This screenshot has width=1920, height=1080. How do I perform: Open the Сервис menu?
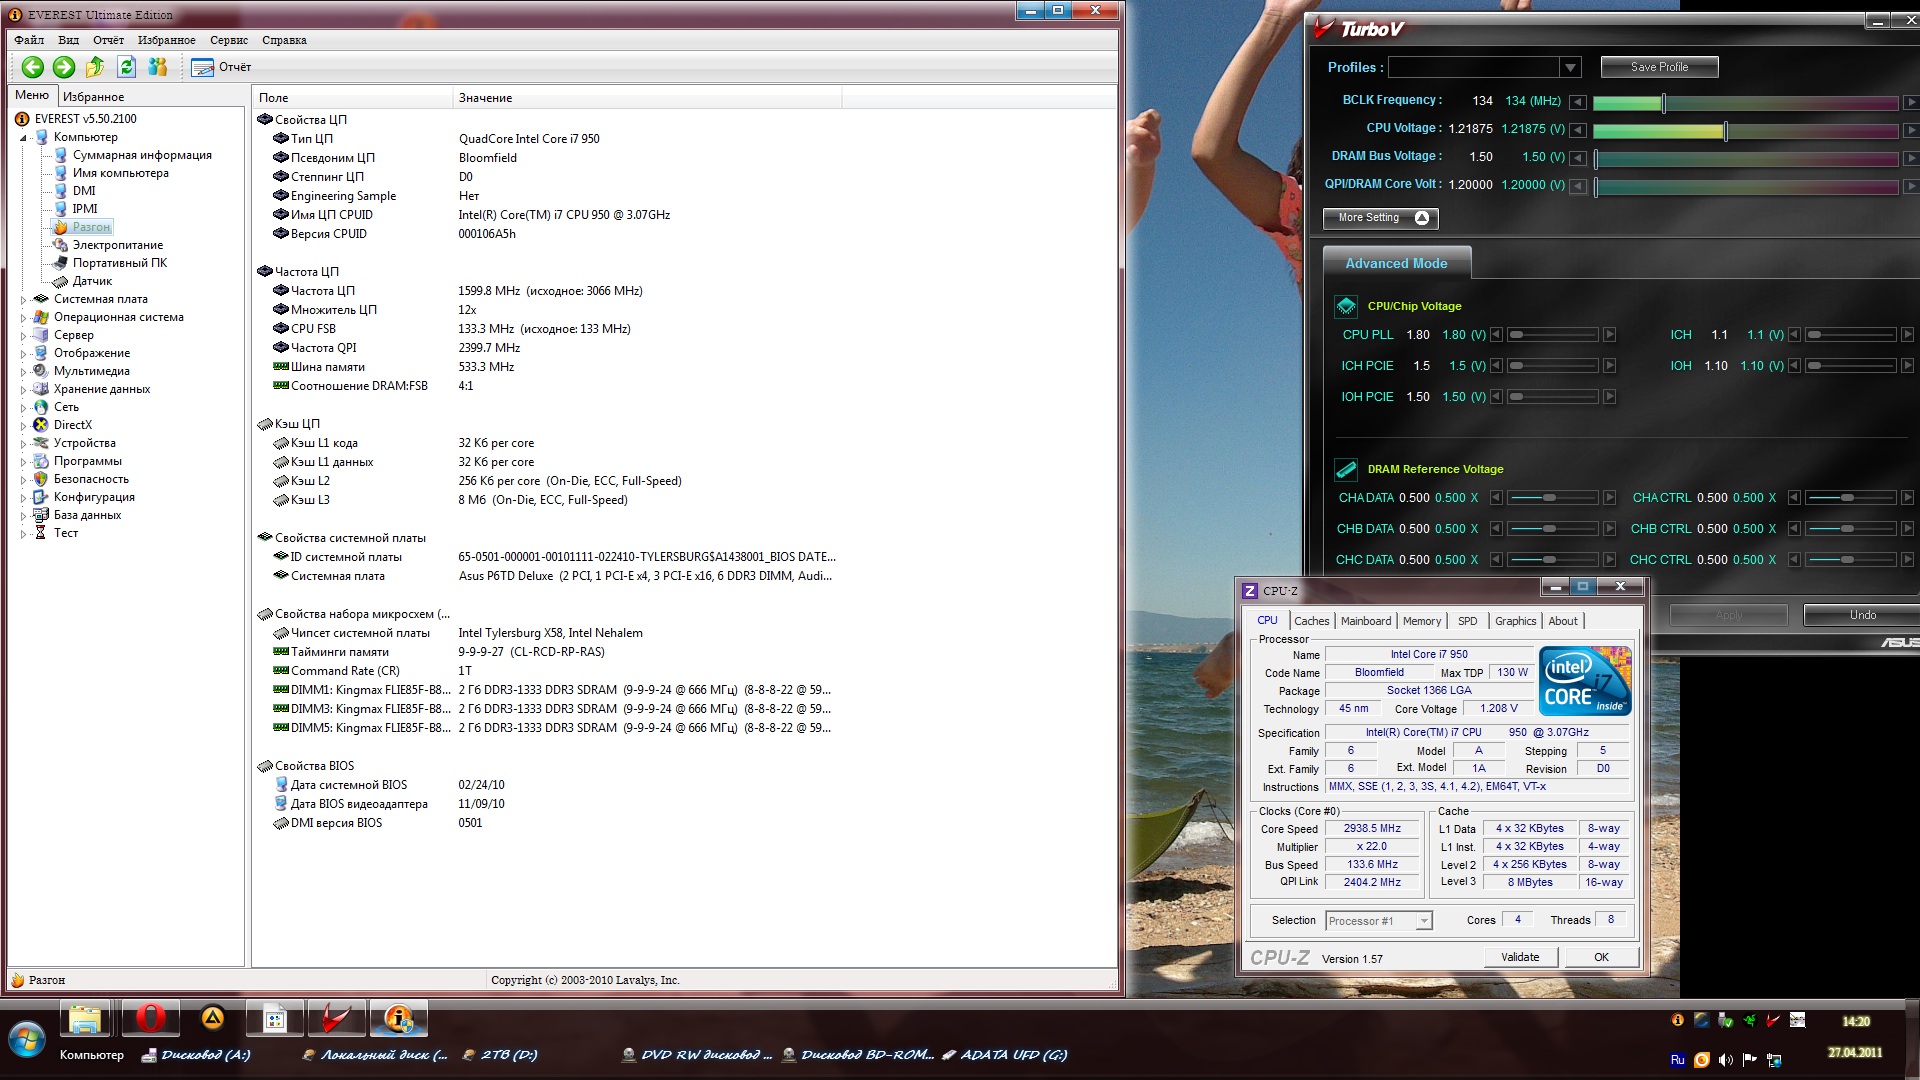pyautogui.click(x=228, y=40)
